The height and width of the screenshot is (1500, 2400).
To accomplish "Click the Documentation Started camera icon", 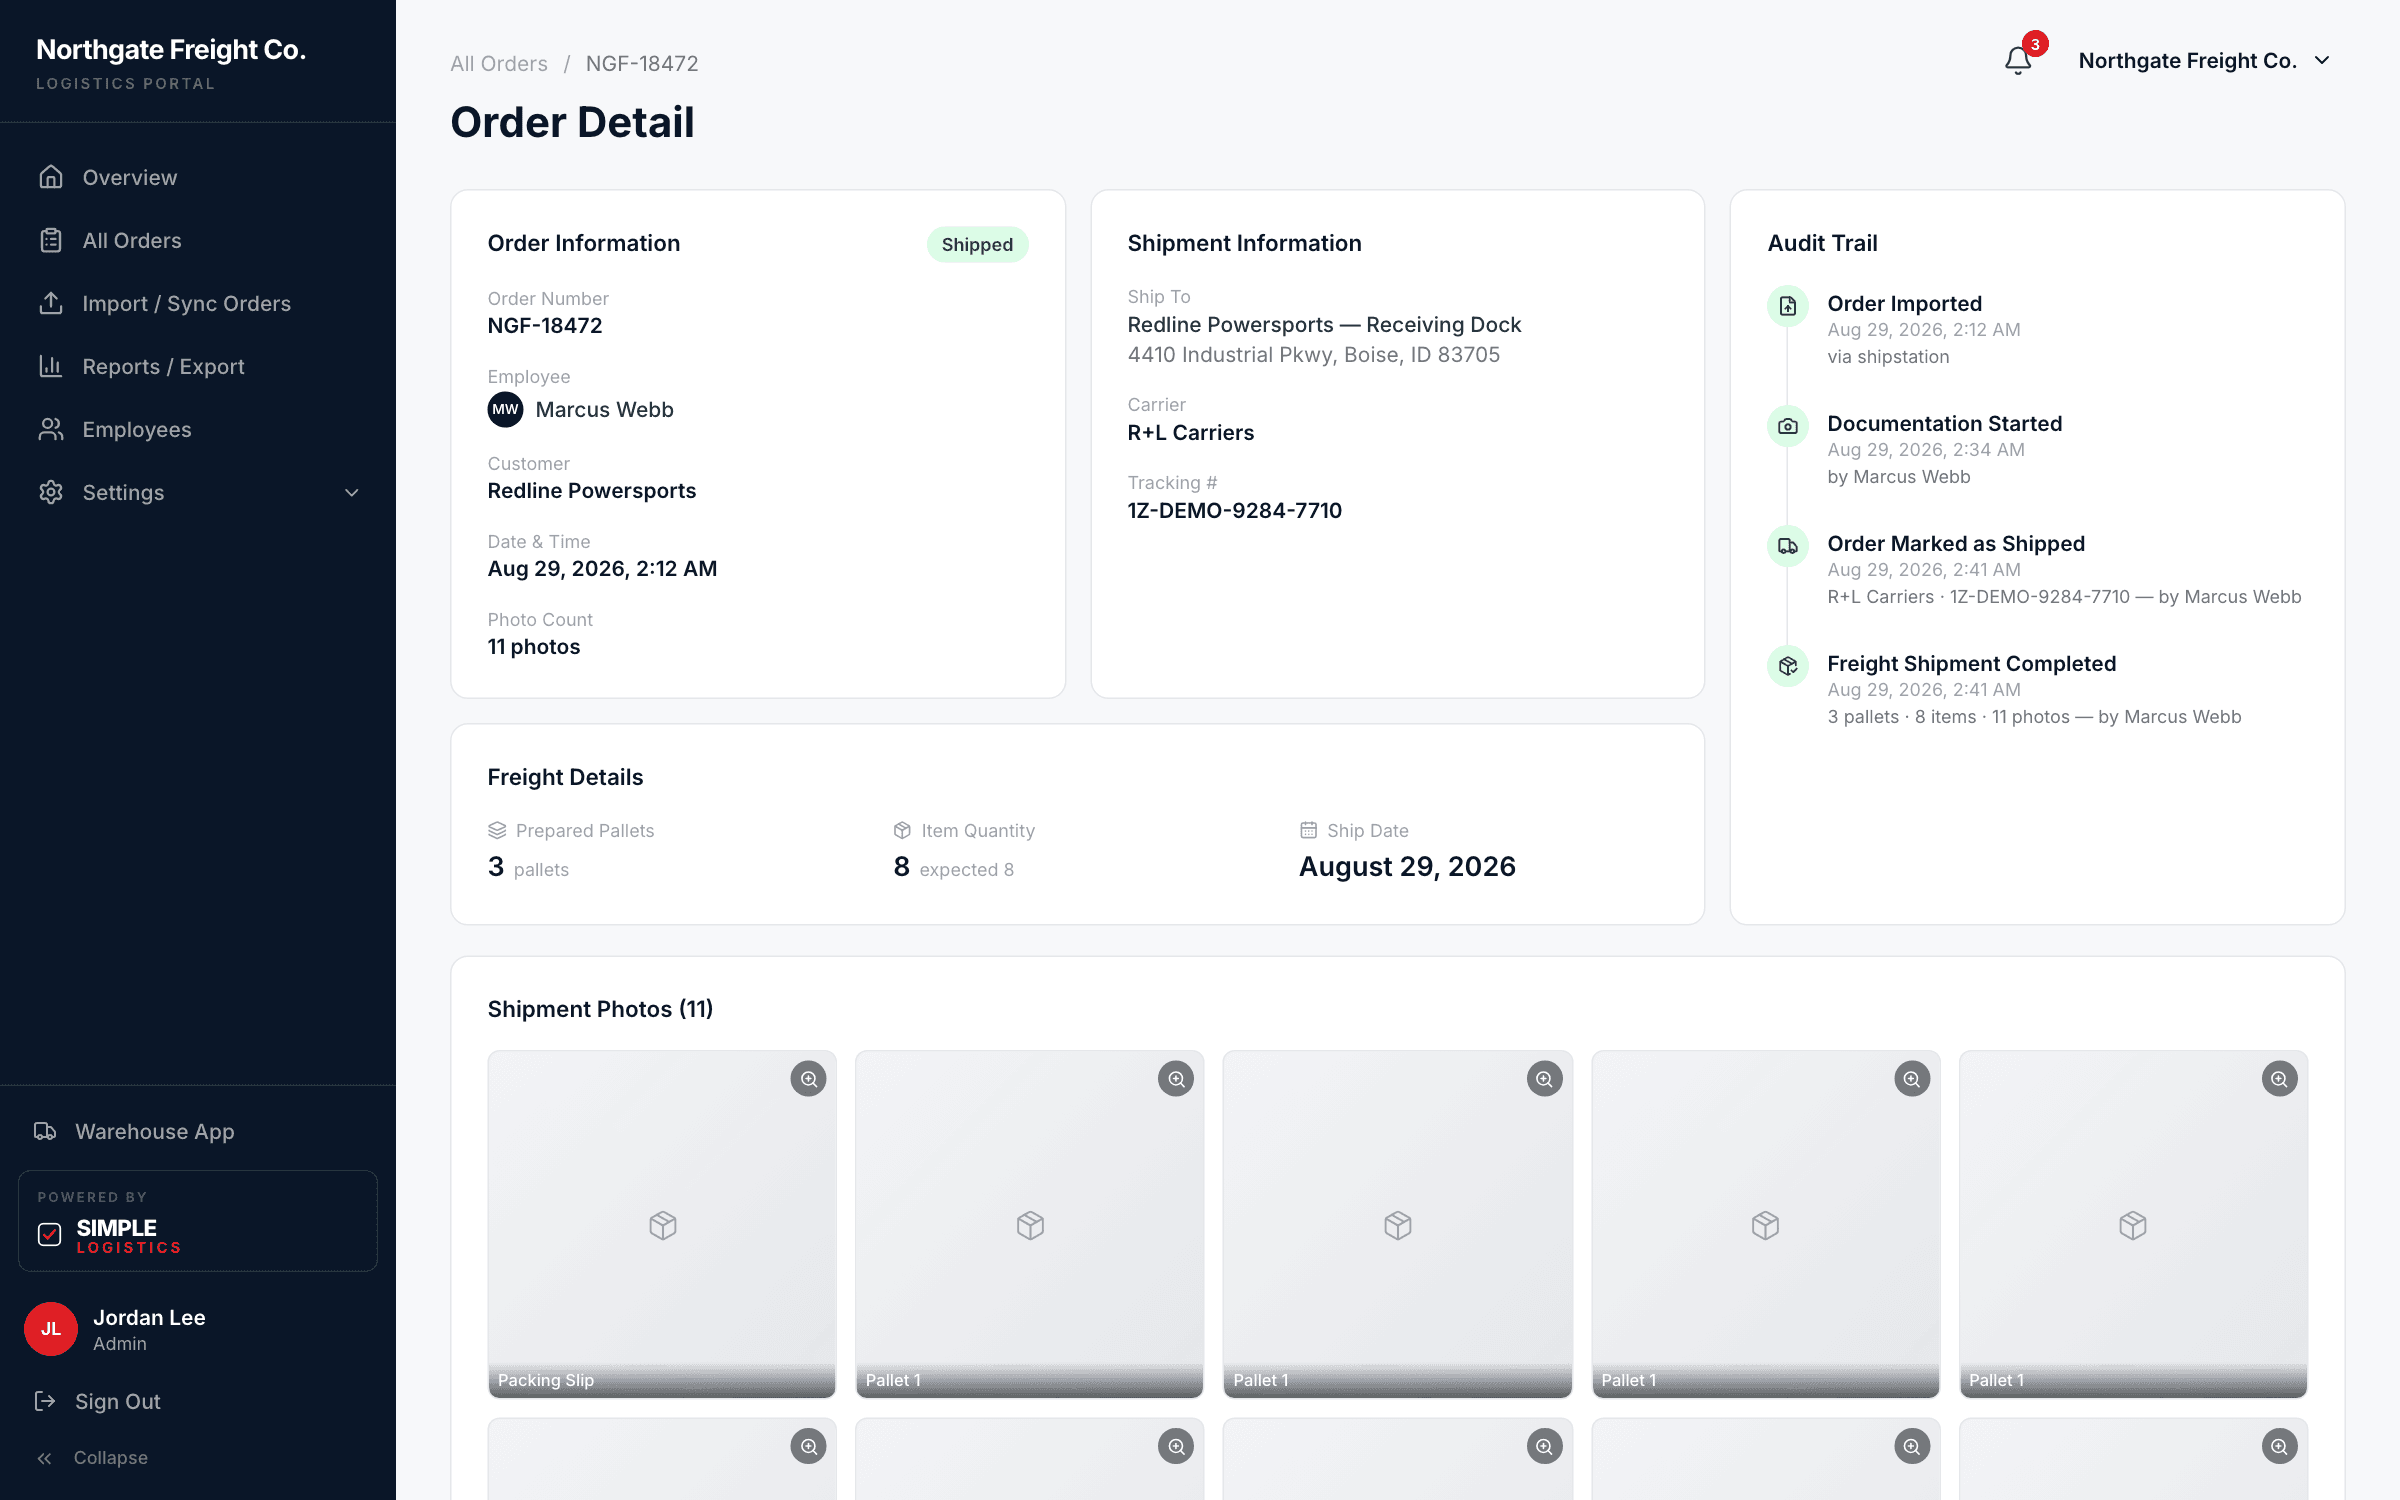I will pos(1788,426).
